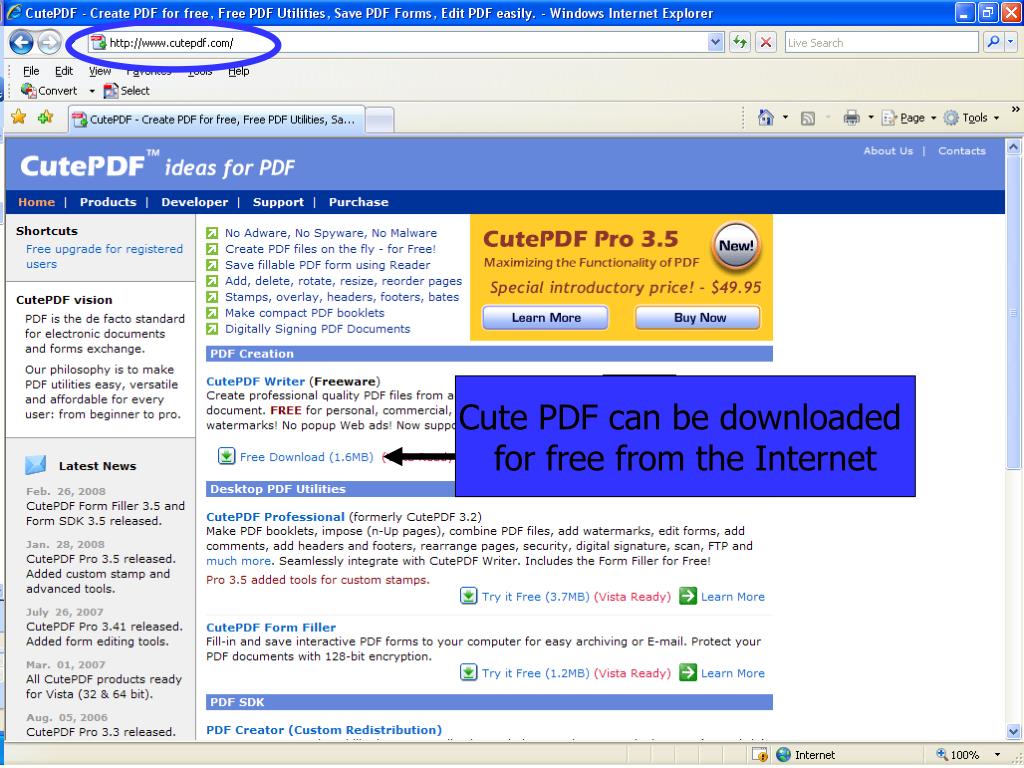
Task: Click the vertical scrollbar down arrow
Action: pos(1013,731)
